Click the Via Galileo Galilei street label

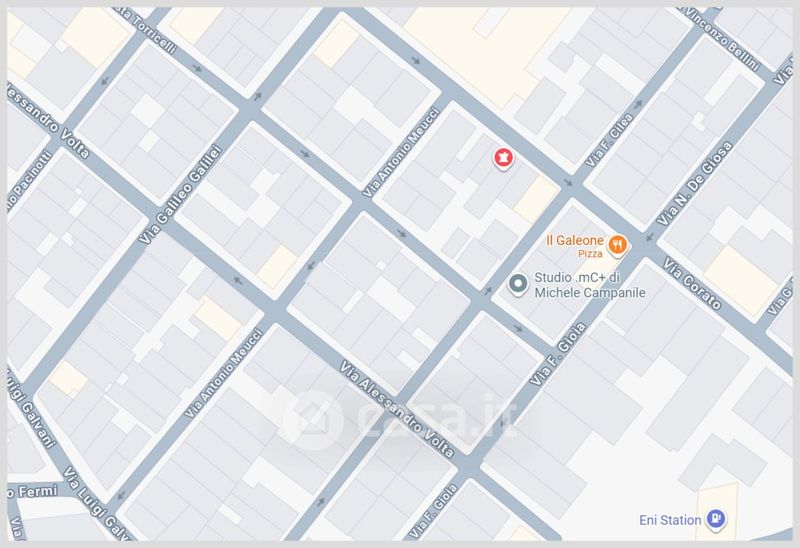tap(181, 194)
